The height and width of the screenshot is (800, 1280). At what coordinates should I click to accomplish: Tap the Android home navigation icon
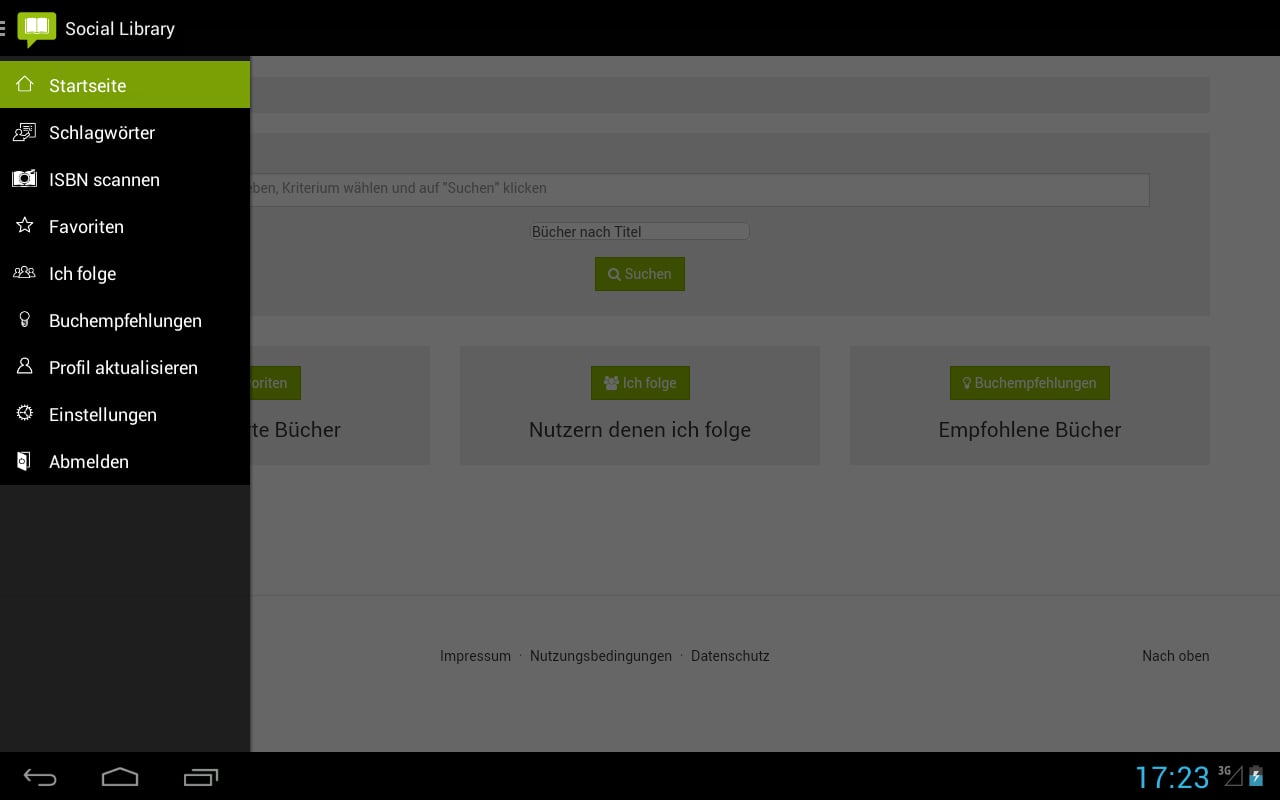click(x=120, y=777)
